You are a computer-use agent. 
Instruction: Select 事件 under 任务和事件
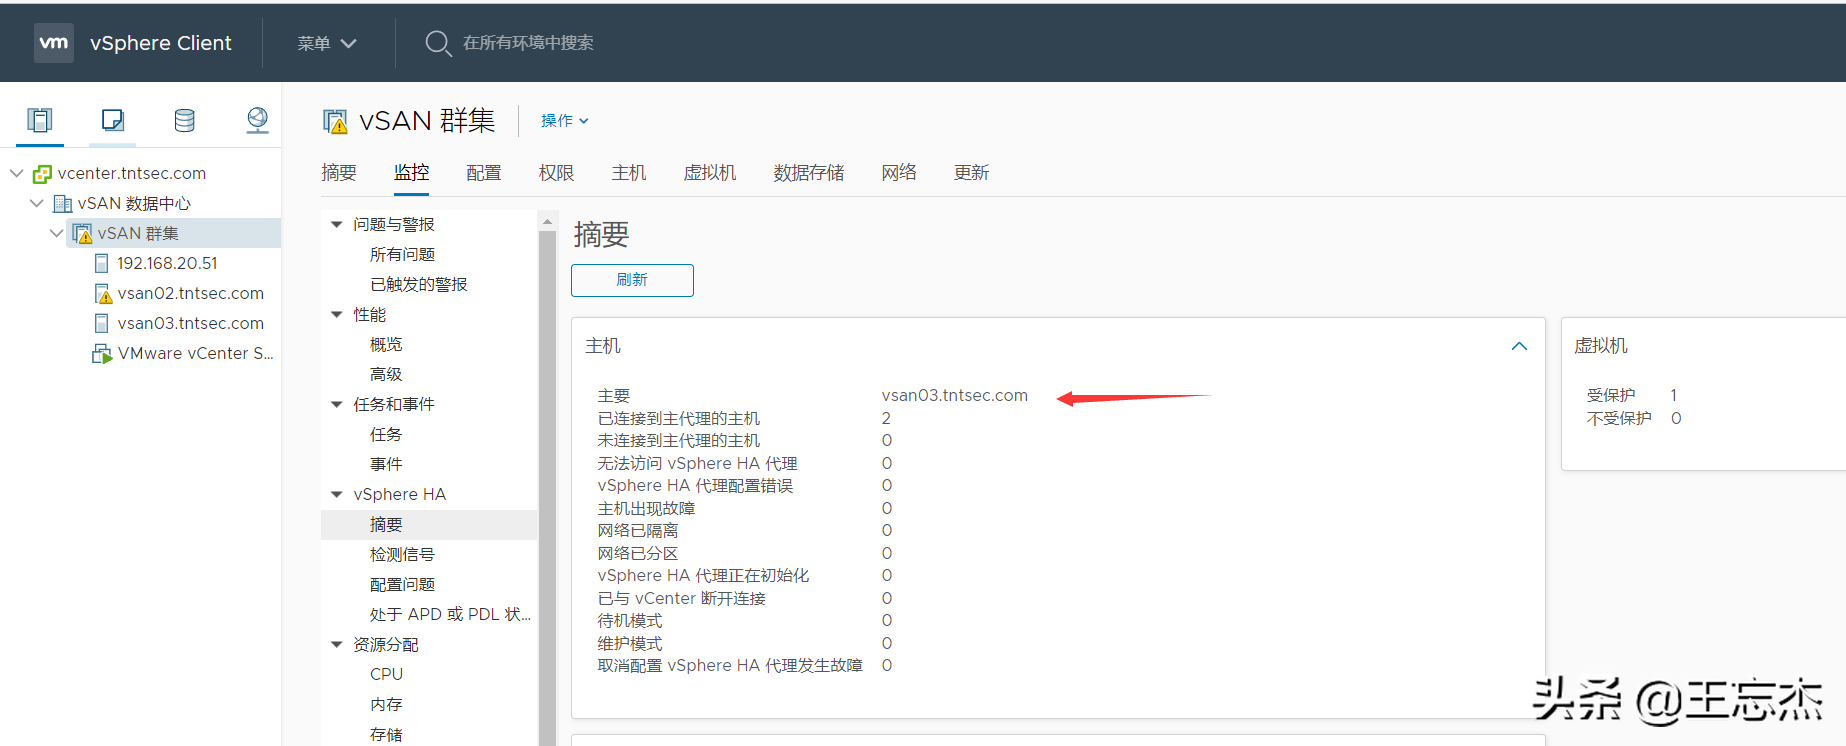pyautogui.click(x=386, y=464)
